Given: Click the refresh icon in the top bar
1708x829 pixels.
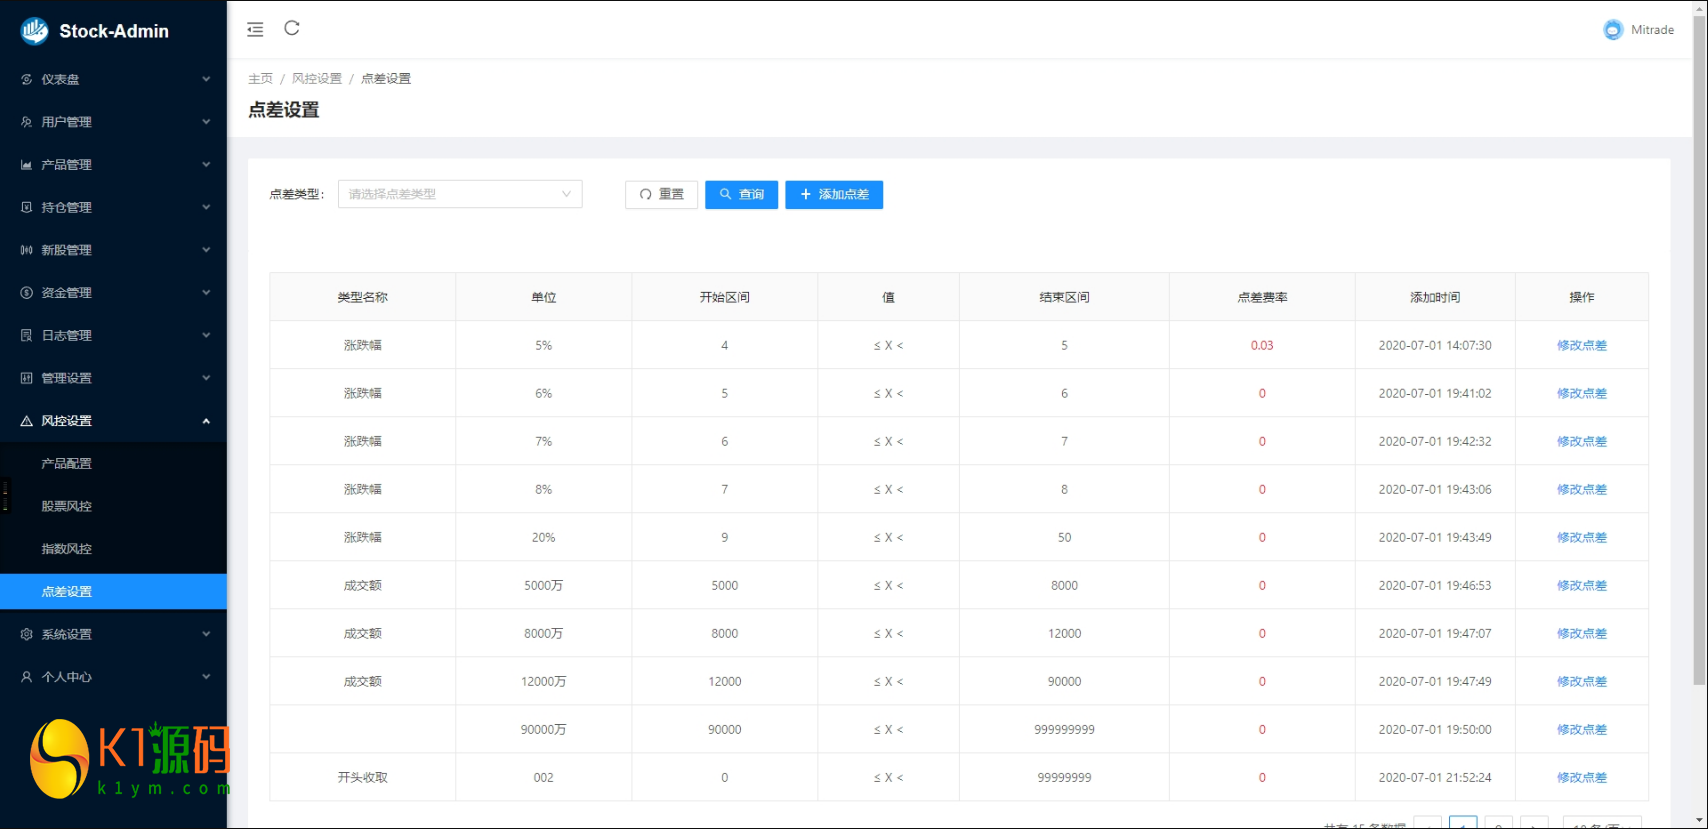Looking at the screenshot, I should [x=292, y=28].
